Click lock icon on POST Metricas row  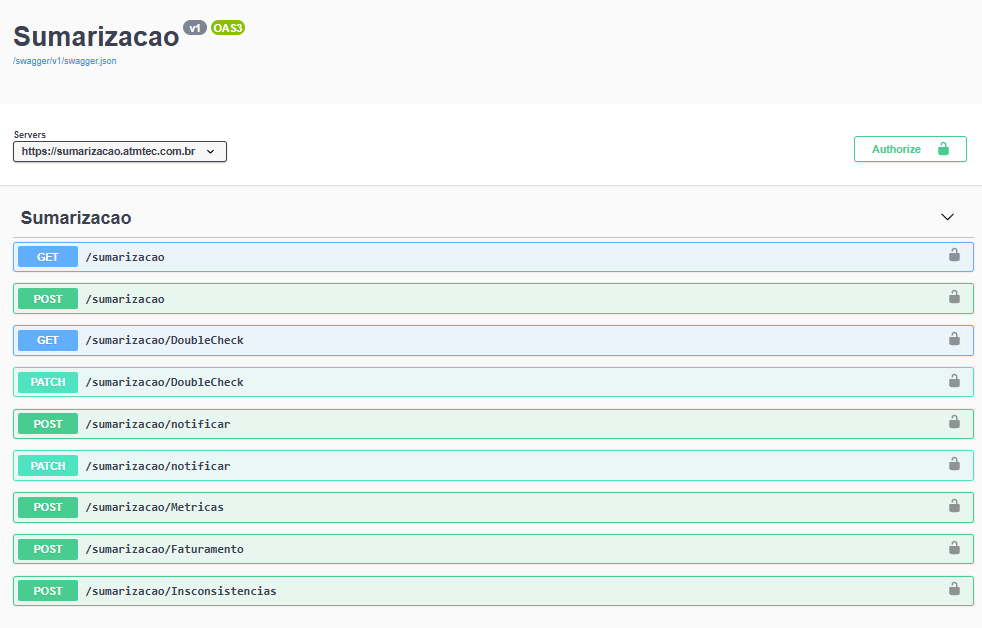954,506
